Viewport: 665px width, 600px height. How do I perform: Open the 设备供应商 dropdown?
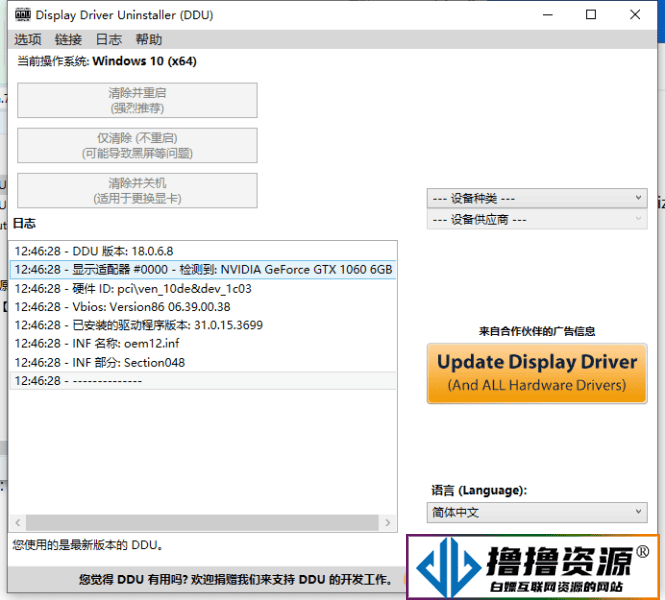537,220
